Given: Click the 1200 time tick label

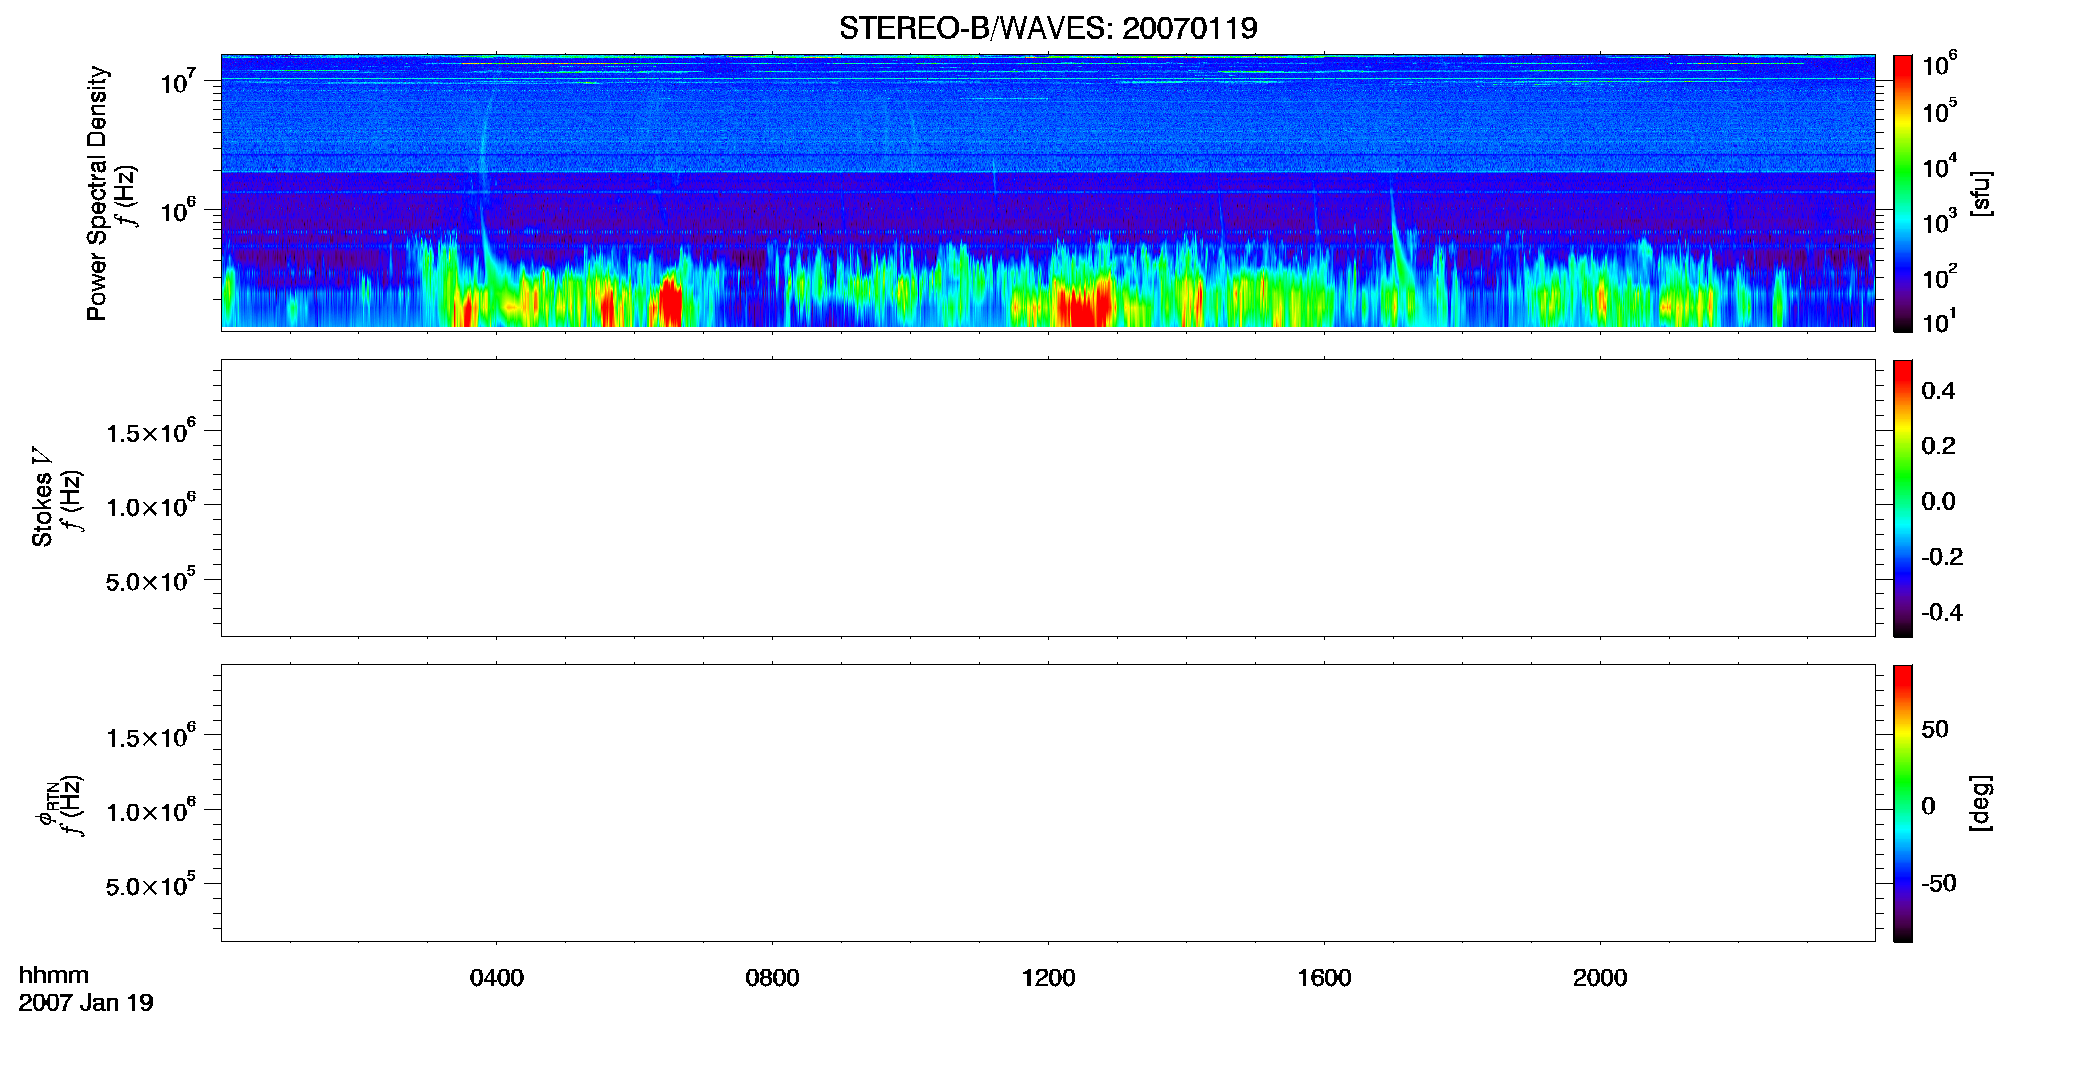Looking at the screenshot, I should point(1048,978).
